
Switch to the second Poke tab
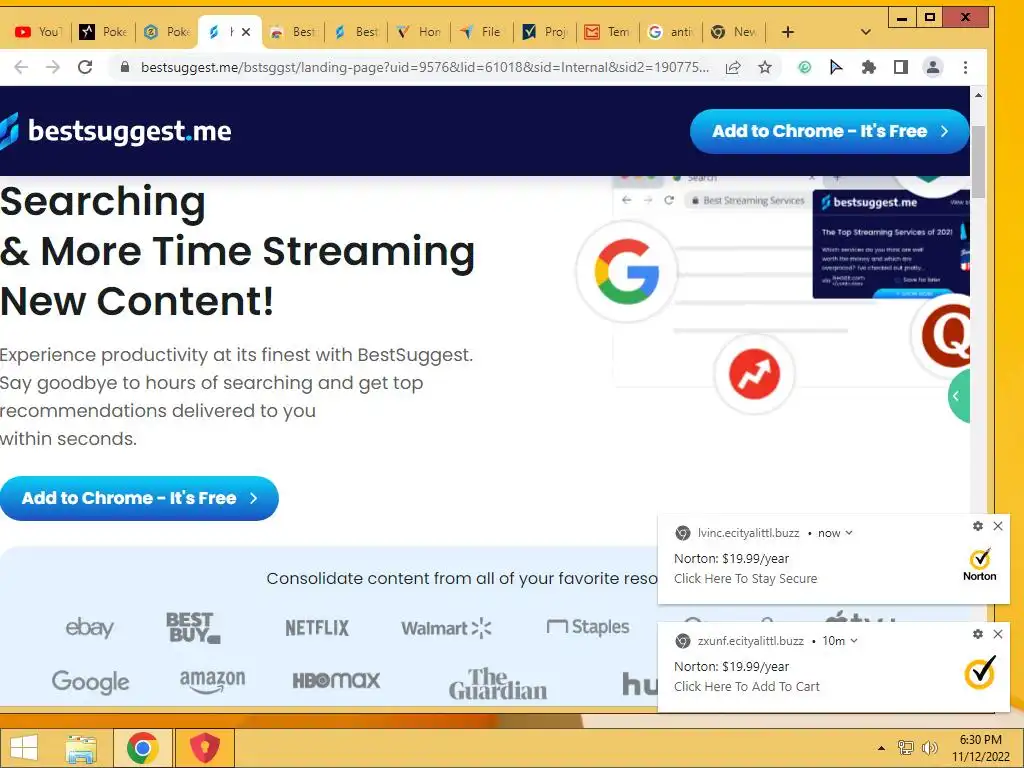pos(167,32)
